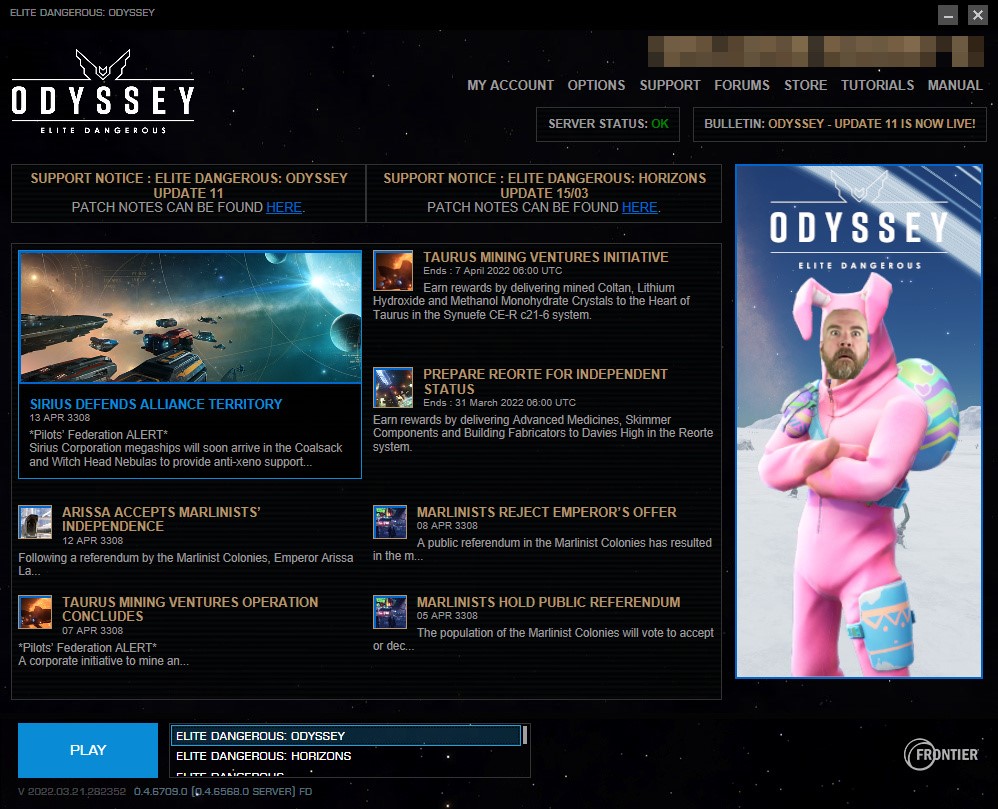The image size is (998, 809).
Task: Click "A corporate initiative to mine an..." summary
Action: (x=104, y=661)
